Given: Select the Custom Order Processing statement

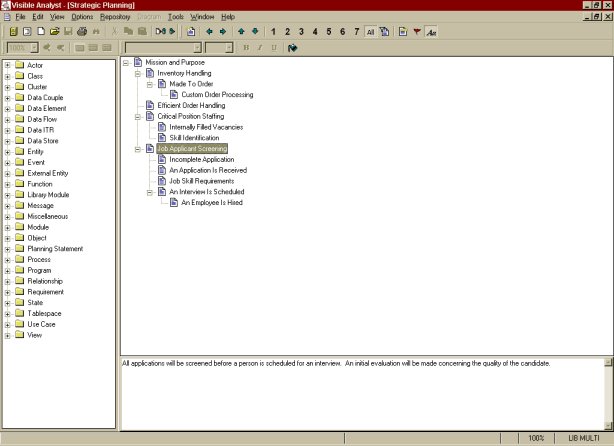Looking at the screenshot, I should click(x=217, y=95).
